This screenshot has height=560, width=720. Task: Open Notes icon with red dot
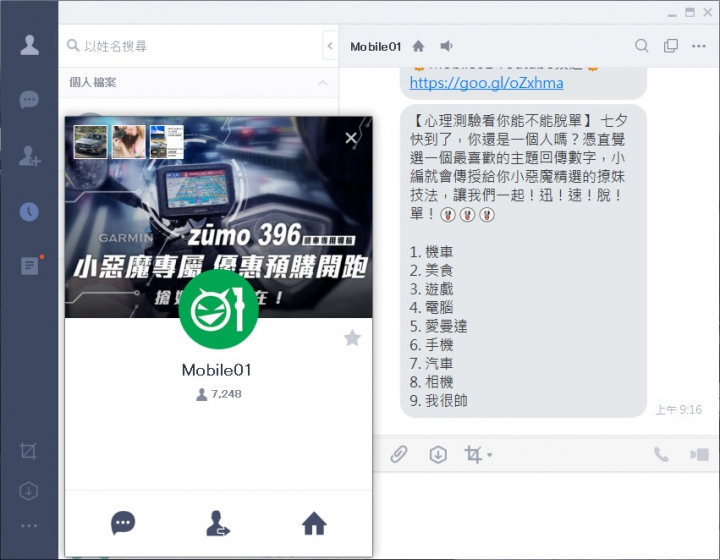(30, 265)
